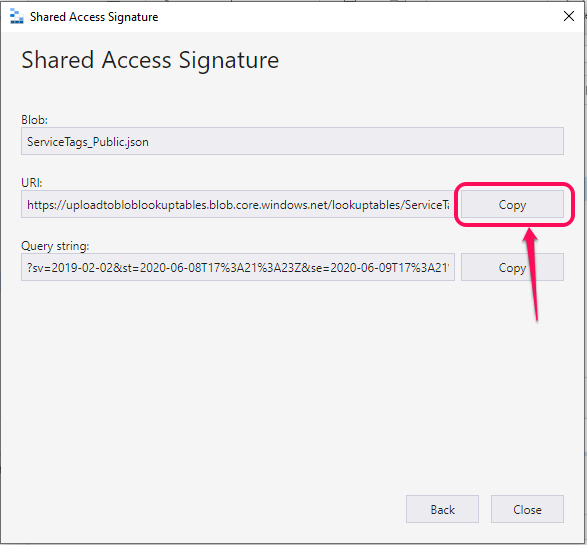587x545 pixels.
Task: Copy the Query string value
Action: 512,267
